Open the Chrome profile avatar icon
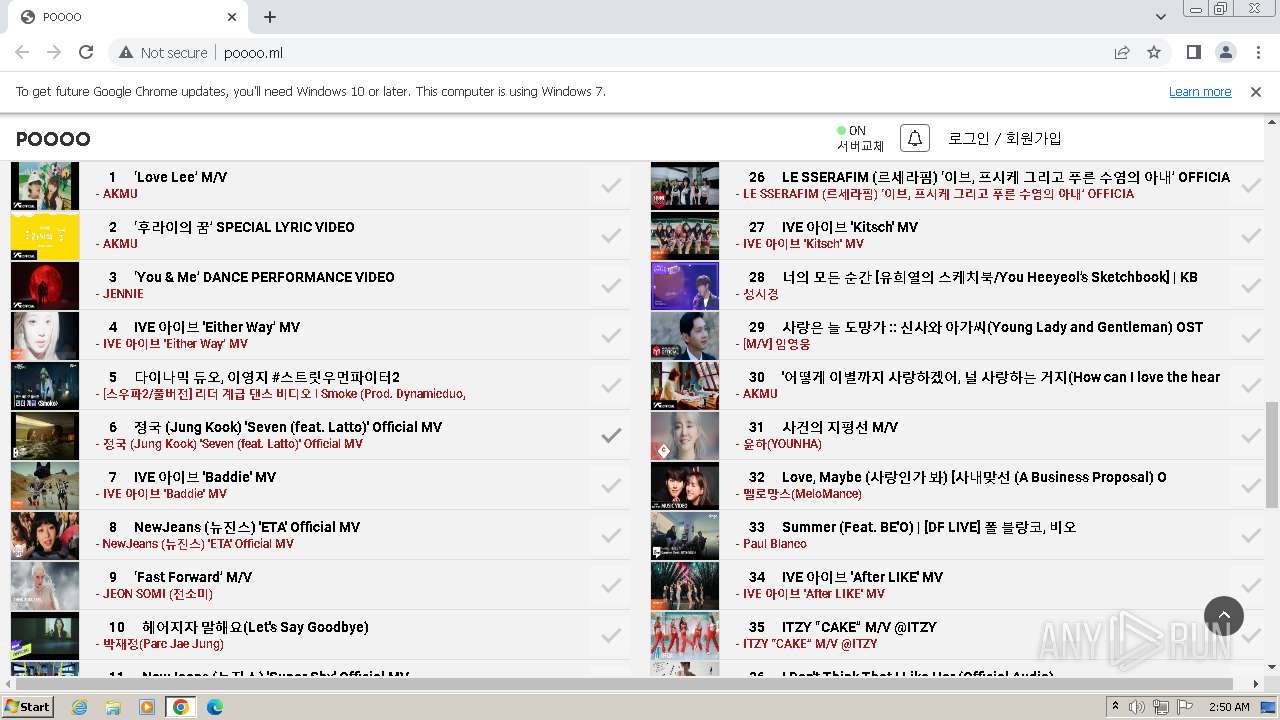The image size is (1280, 720). coord(1225,52)
